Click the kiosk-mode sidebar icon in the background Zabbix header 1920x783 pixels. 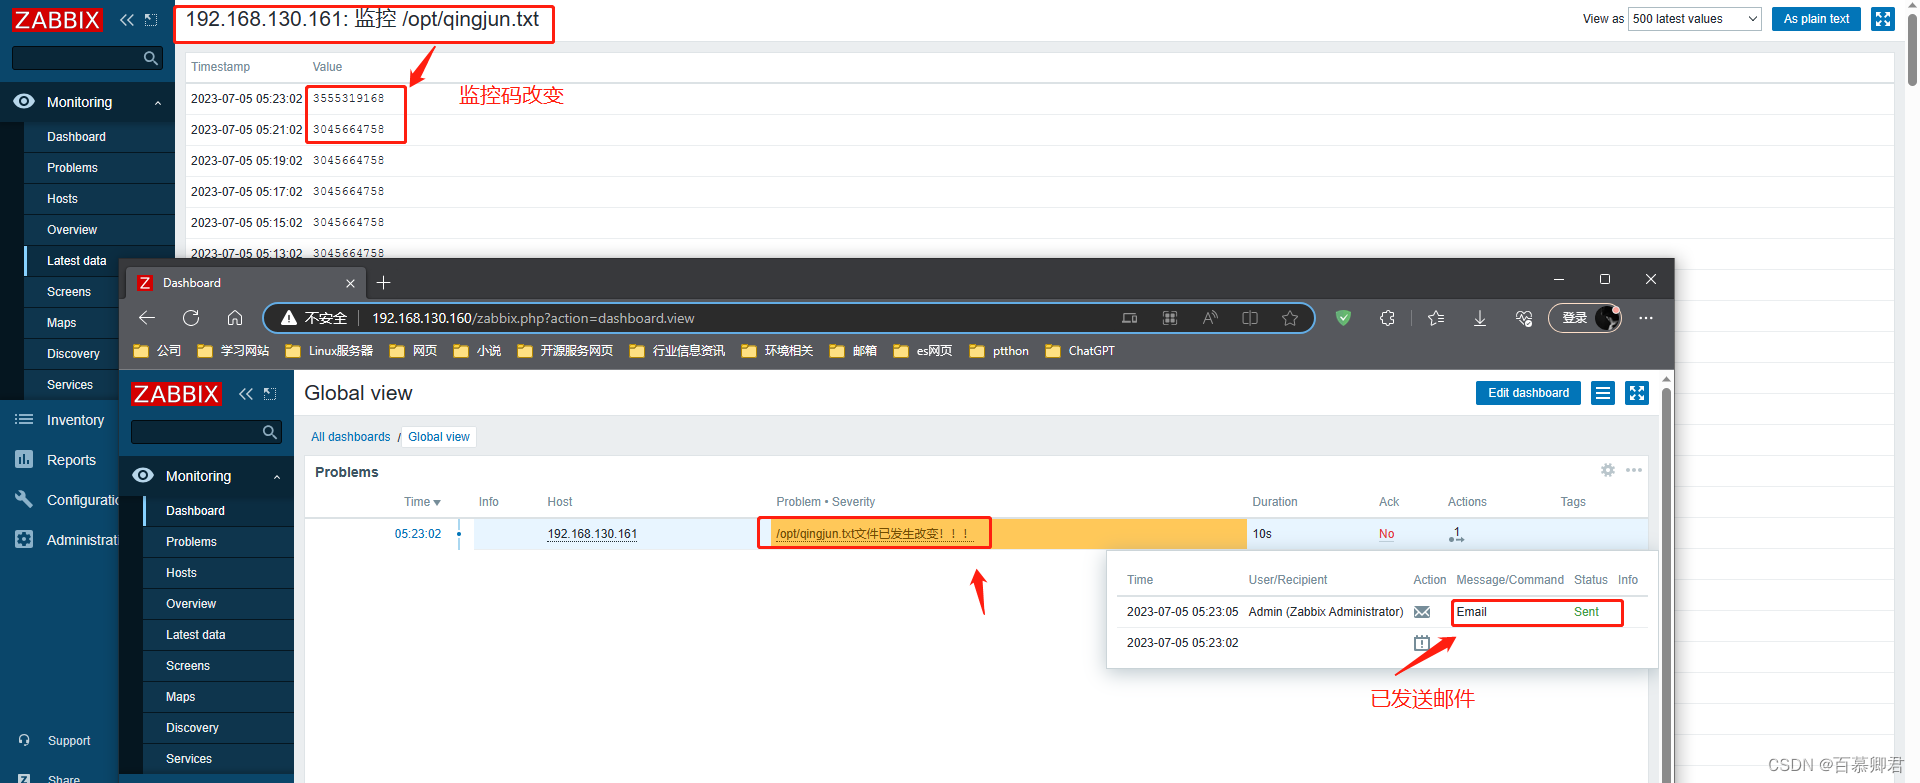[x=151, y=20]
